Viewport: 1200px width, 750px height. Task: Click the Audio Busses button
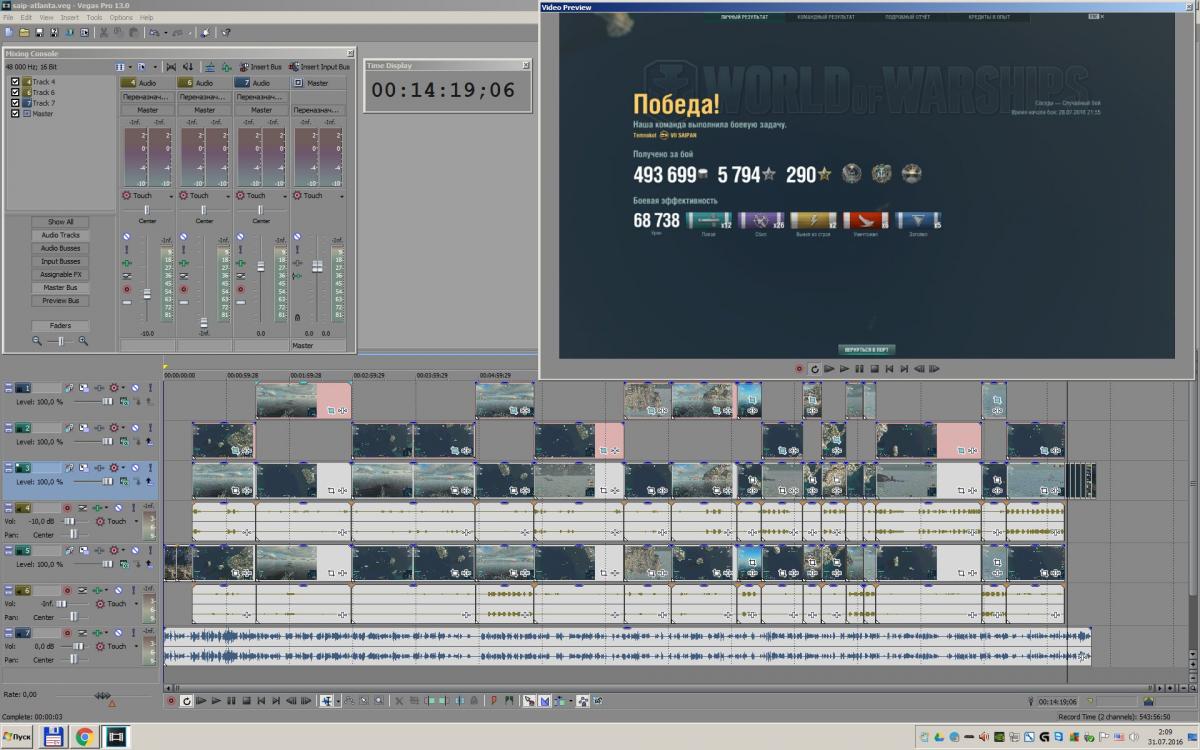coord(60,248)
